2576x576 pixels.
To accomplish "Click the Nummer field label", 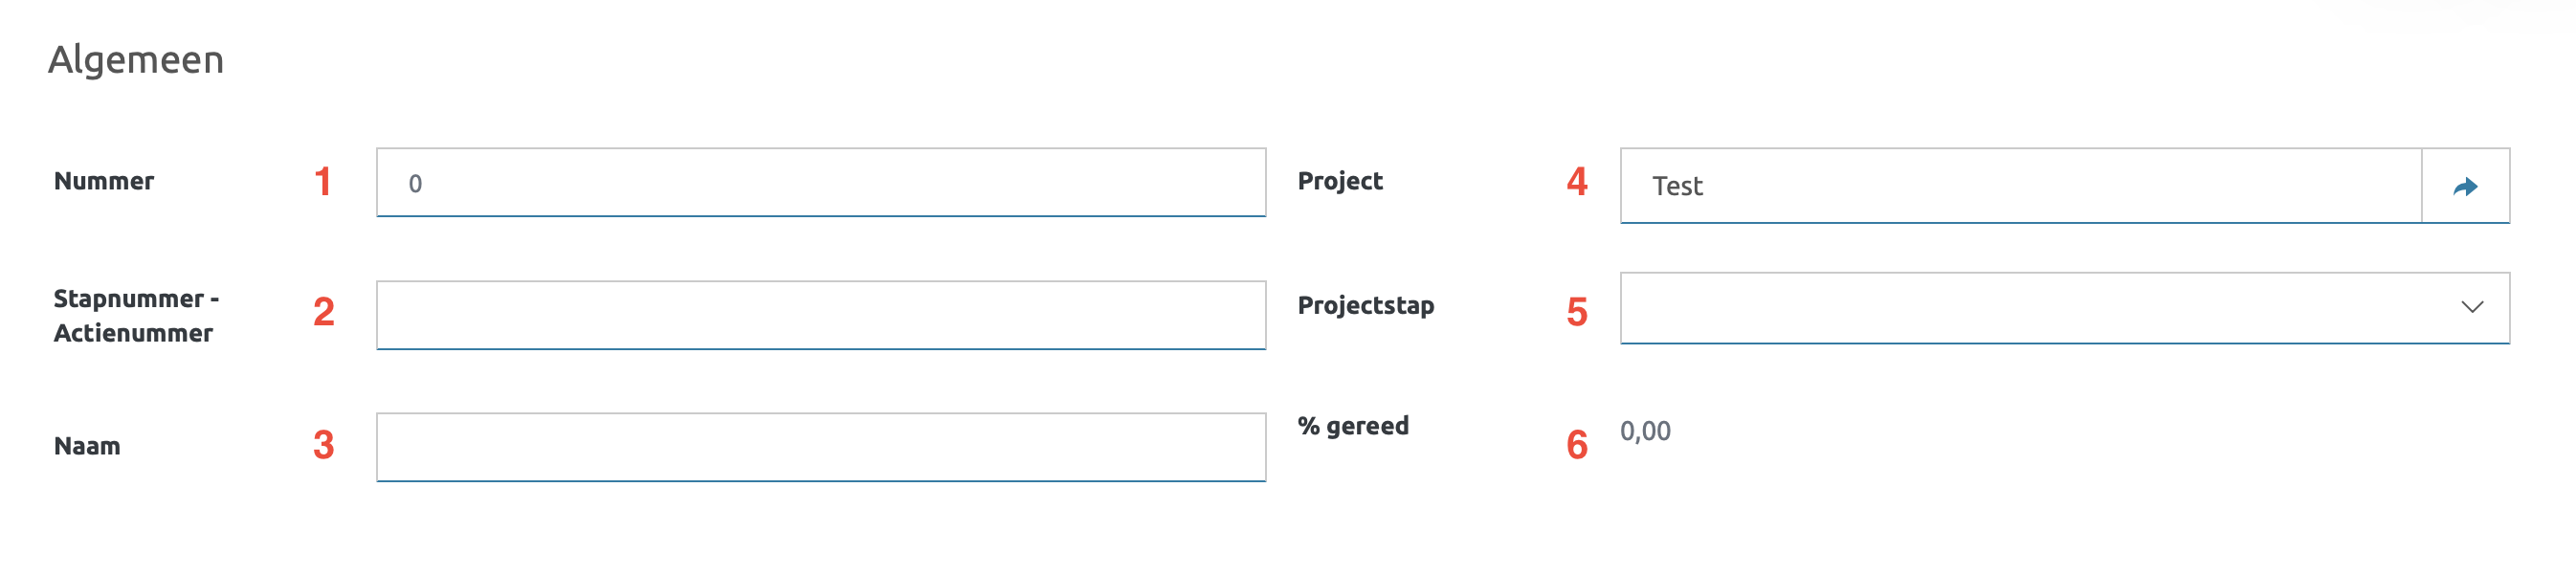I will (104, 181).
